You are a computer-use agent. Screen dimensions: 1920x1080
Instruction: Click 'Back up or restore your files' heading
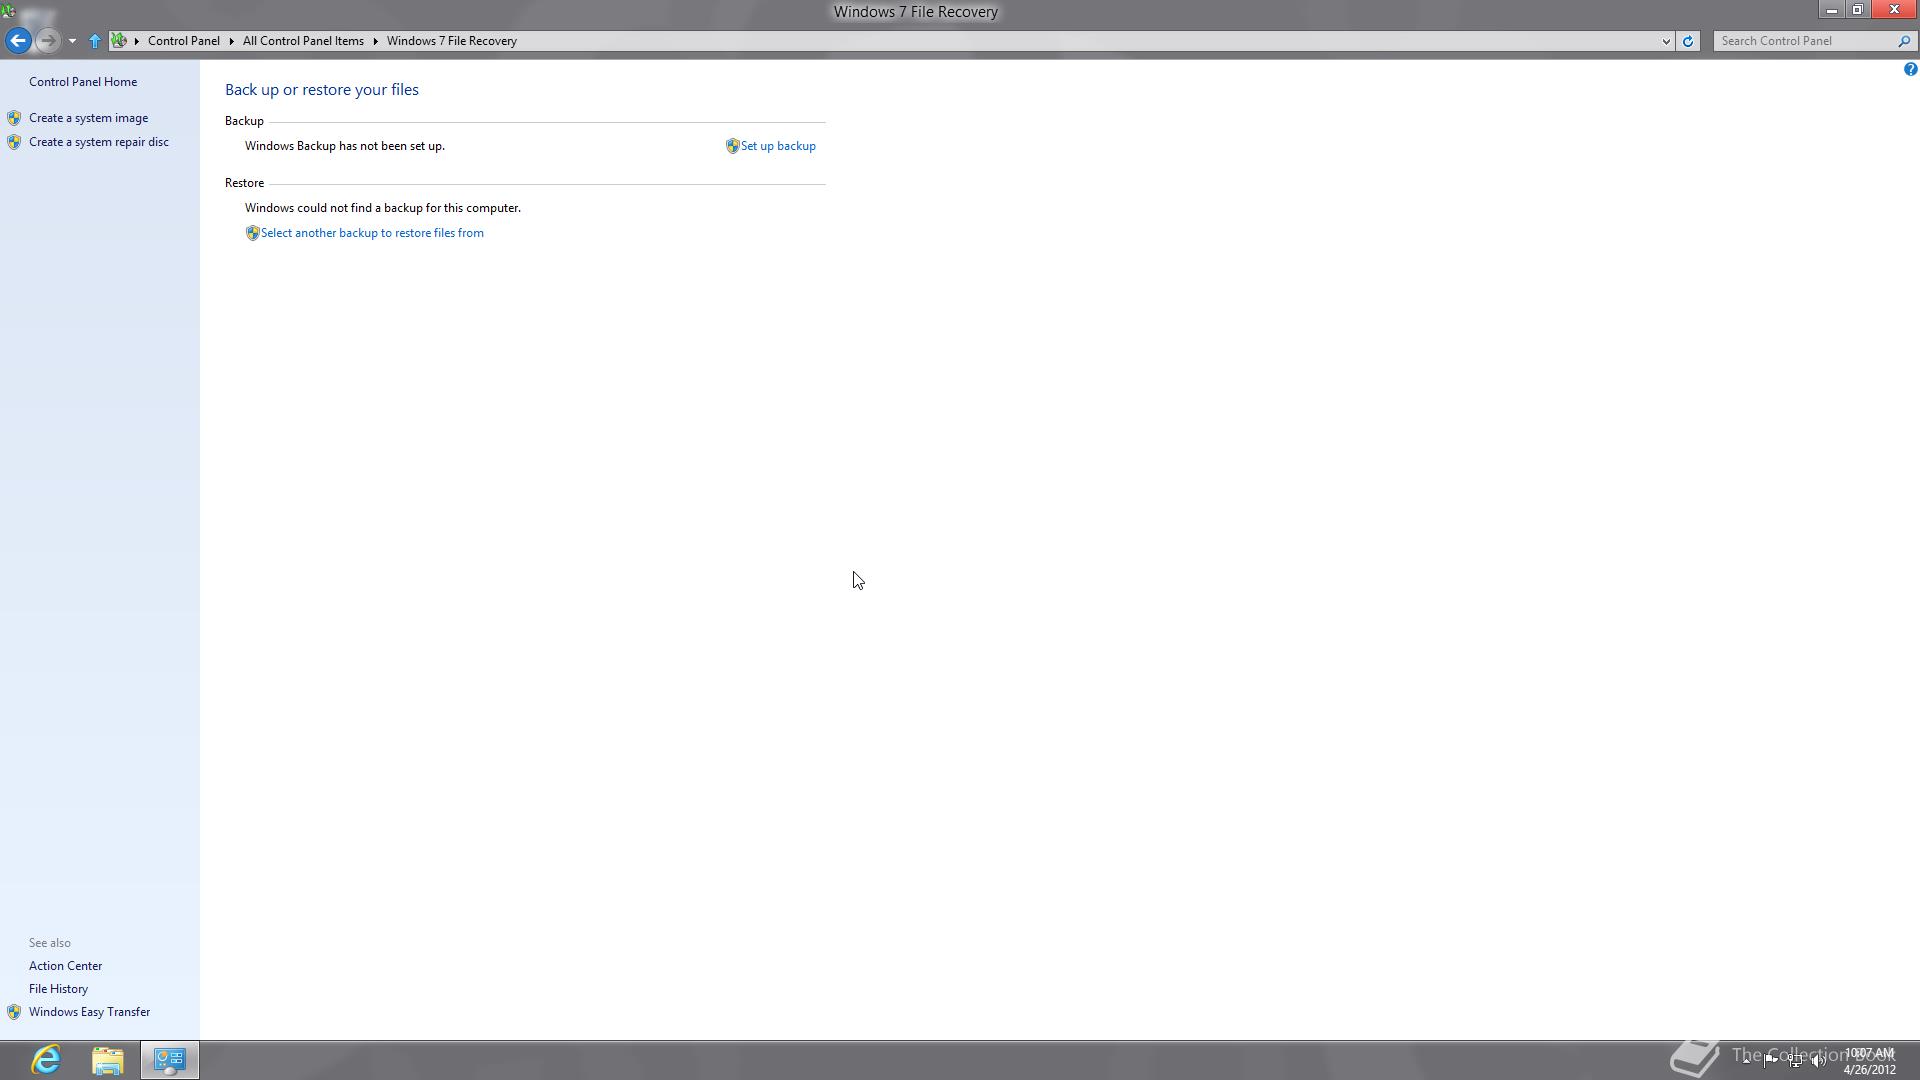[x=322, y=90]
